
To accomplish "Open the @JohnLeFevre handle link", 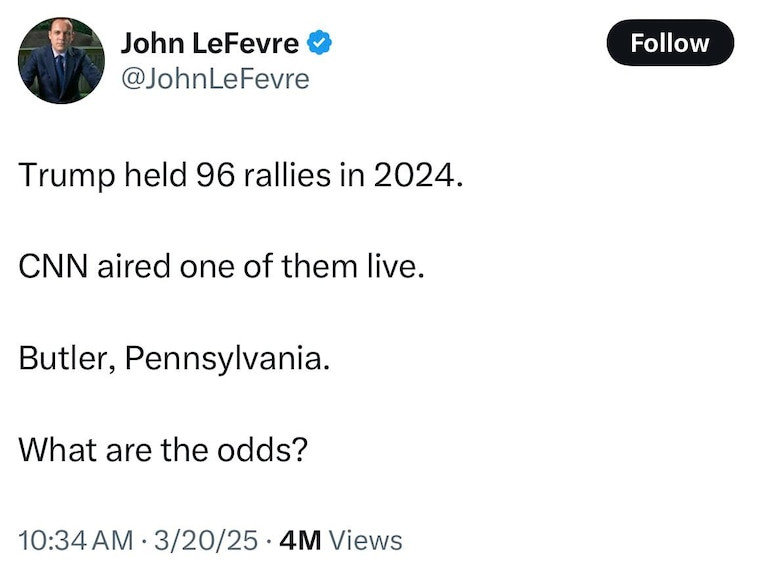I will [x=215, y=78].
